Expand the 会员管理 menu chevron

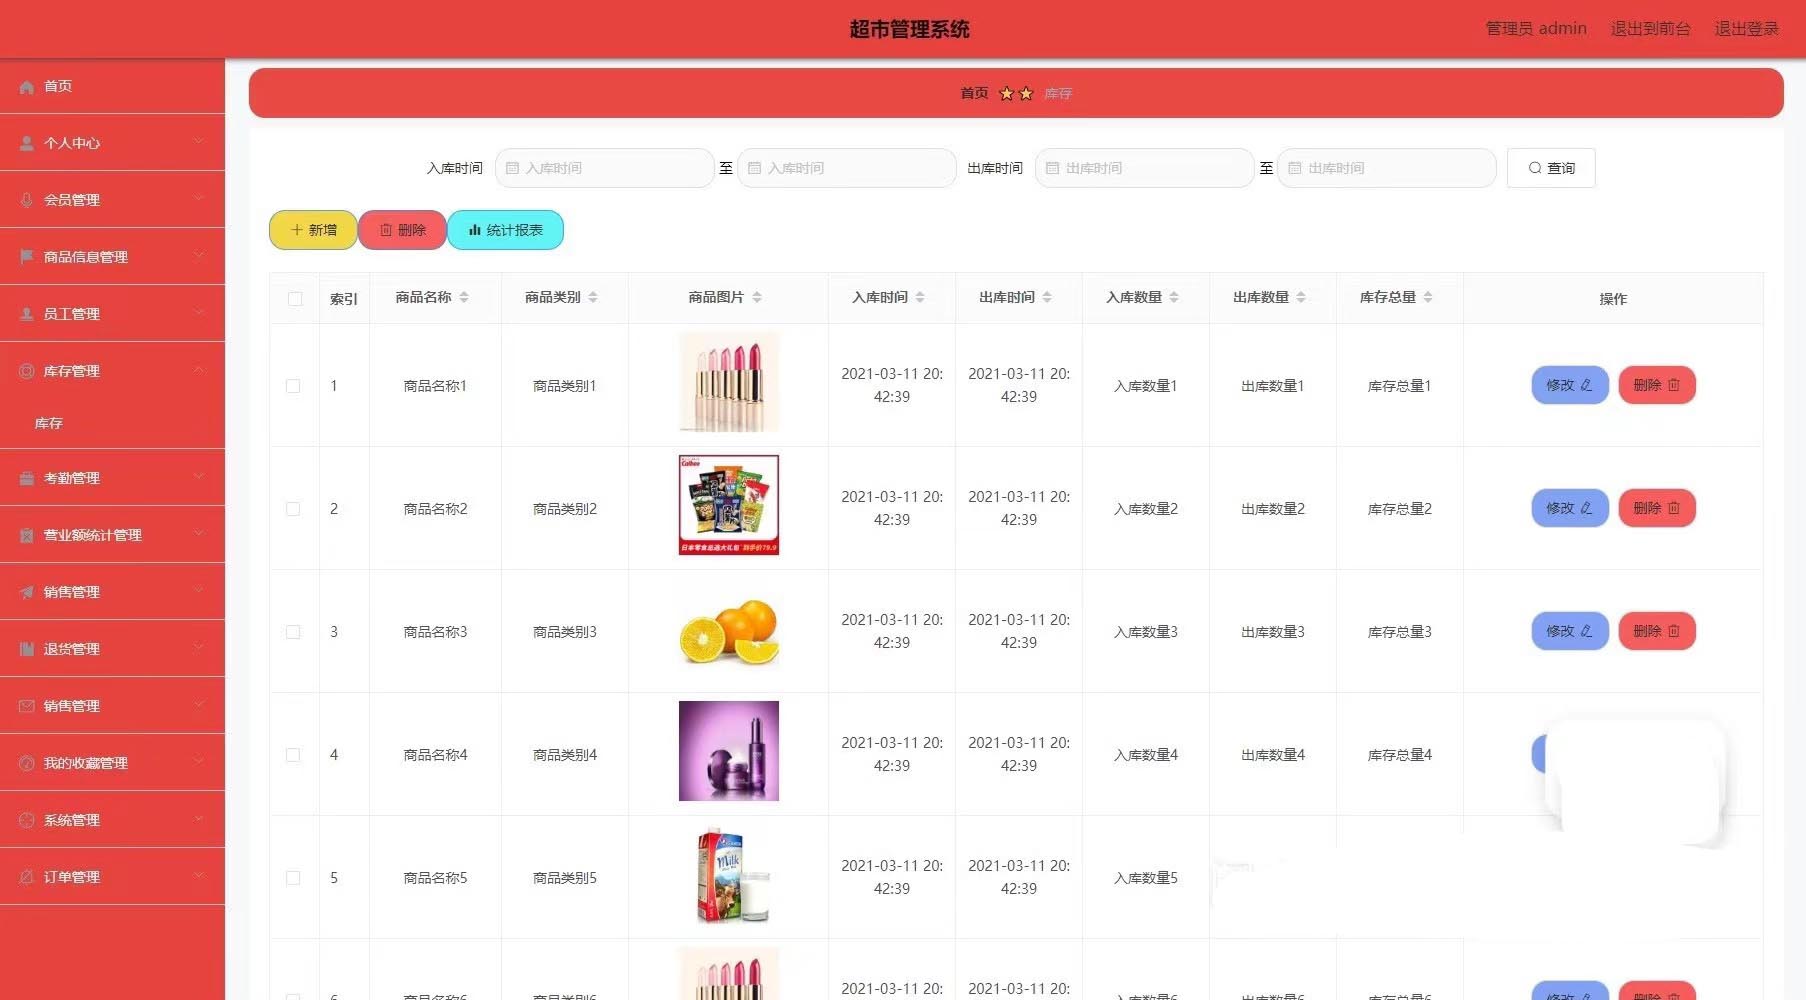click(x=199, y=199)
